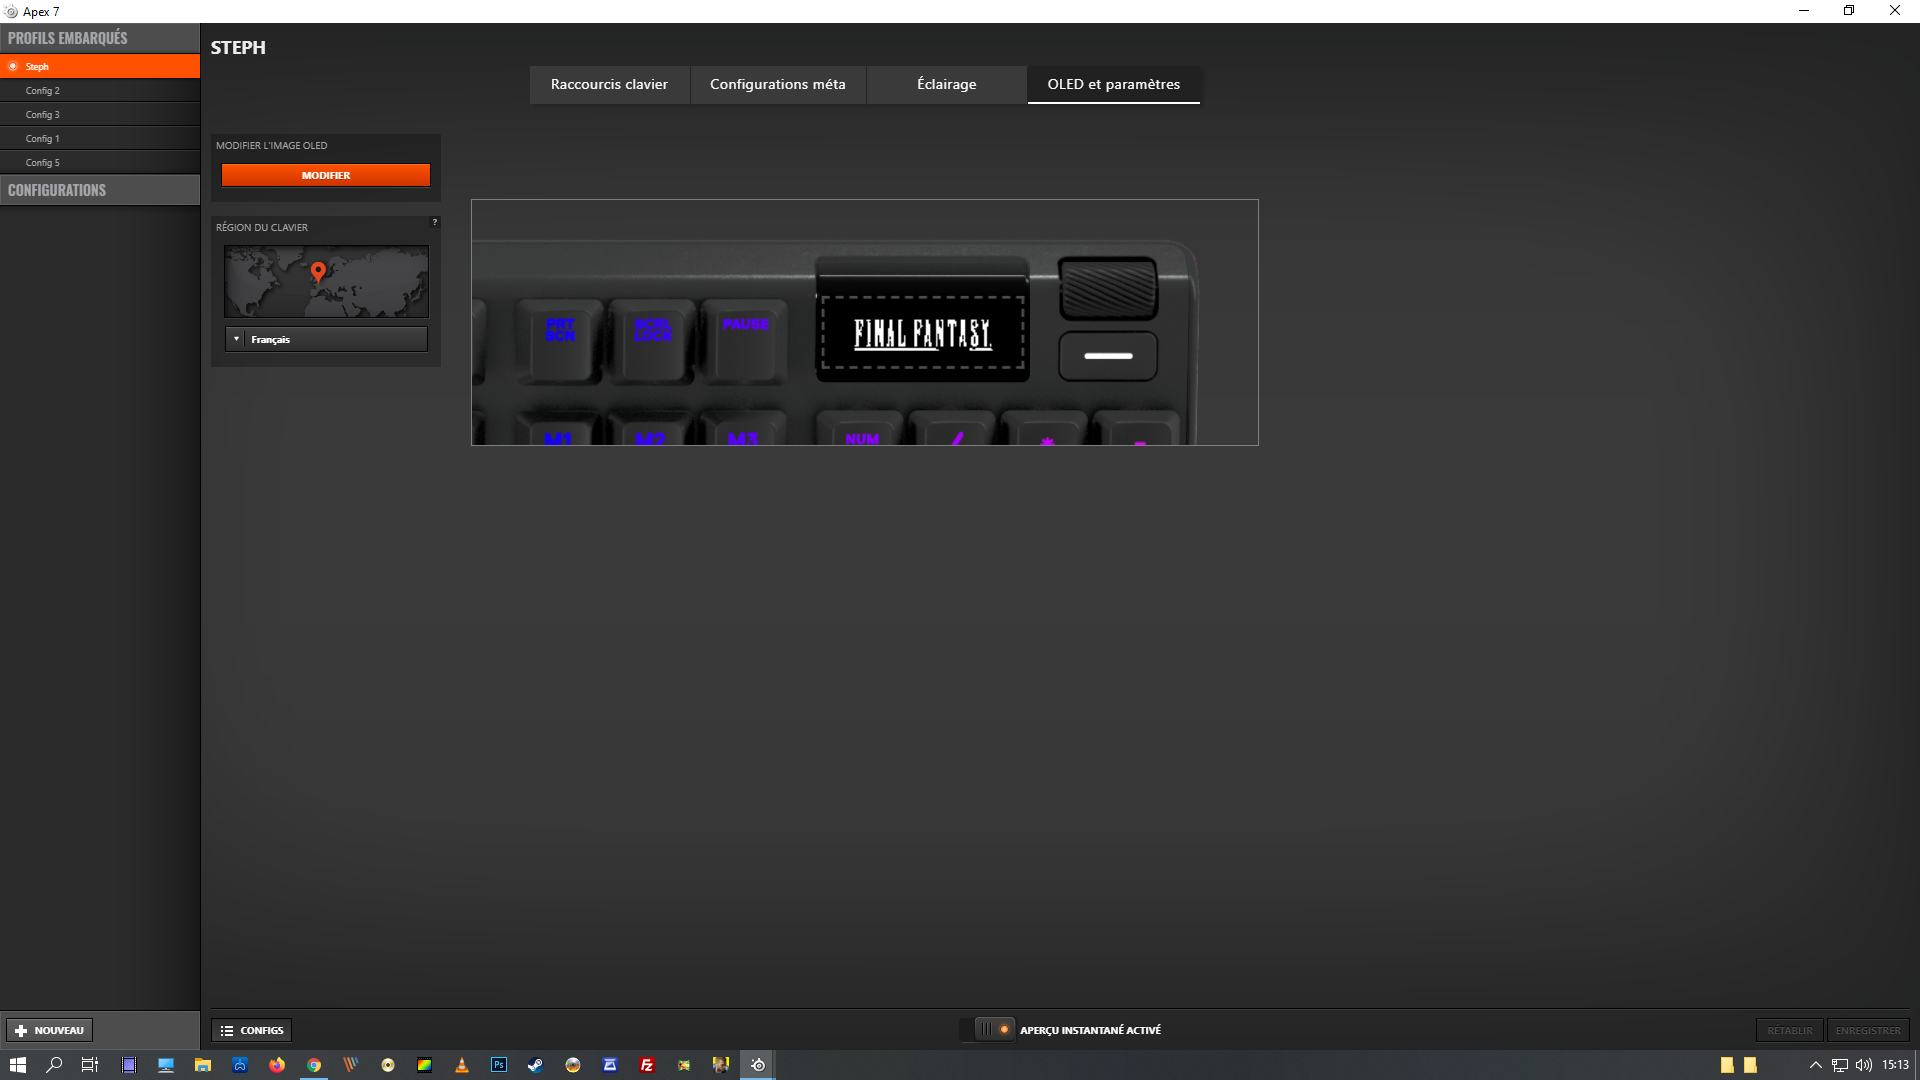The height and width of the screenshot is (1080, 1920).
Task: Click the orange Modifier button
Action: 326,175
